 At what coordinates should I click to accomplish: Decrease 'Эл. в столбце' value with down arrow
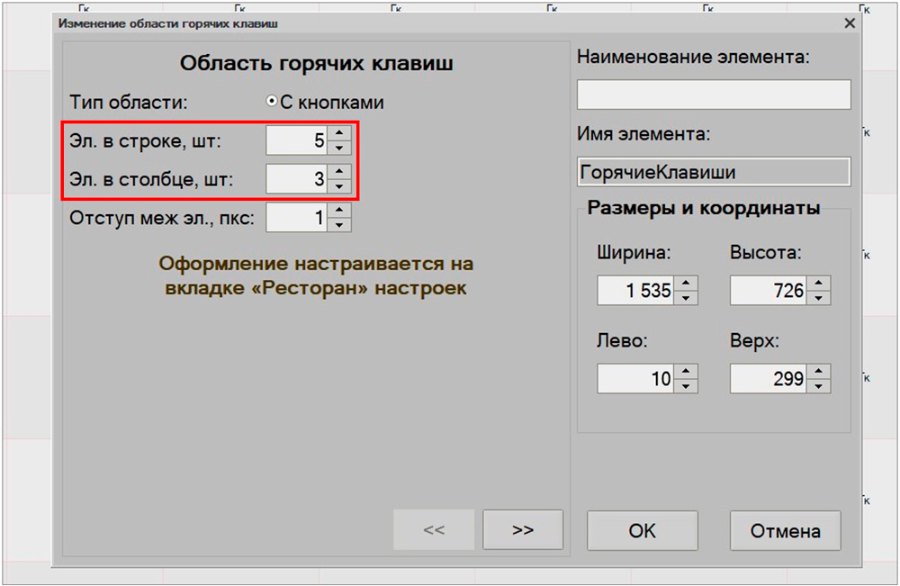[339, 186]
